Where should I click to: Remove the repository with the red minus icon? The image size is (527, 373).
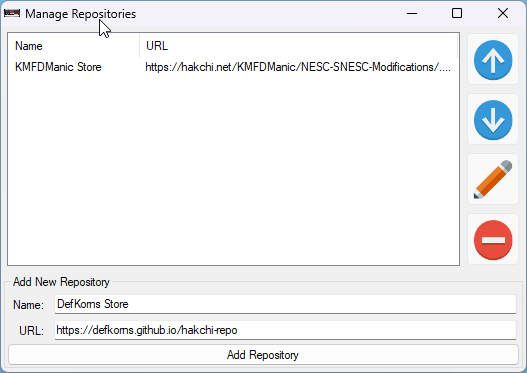tap(493, 240)
